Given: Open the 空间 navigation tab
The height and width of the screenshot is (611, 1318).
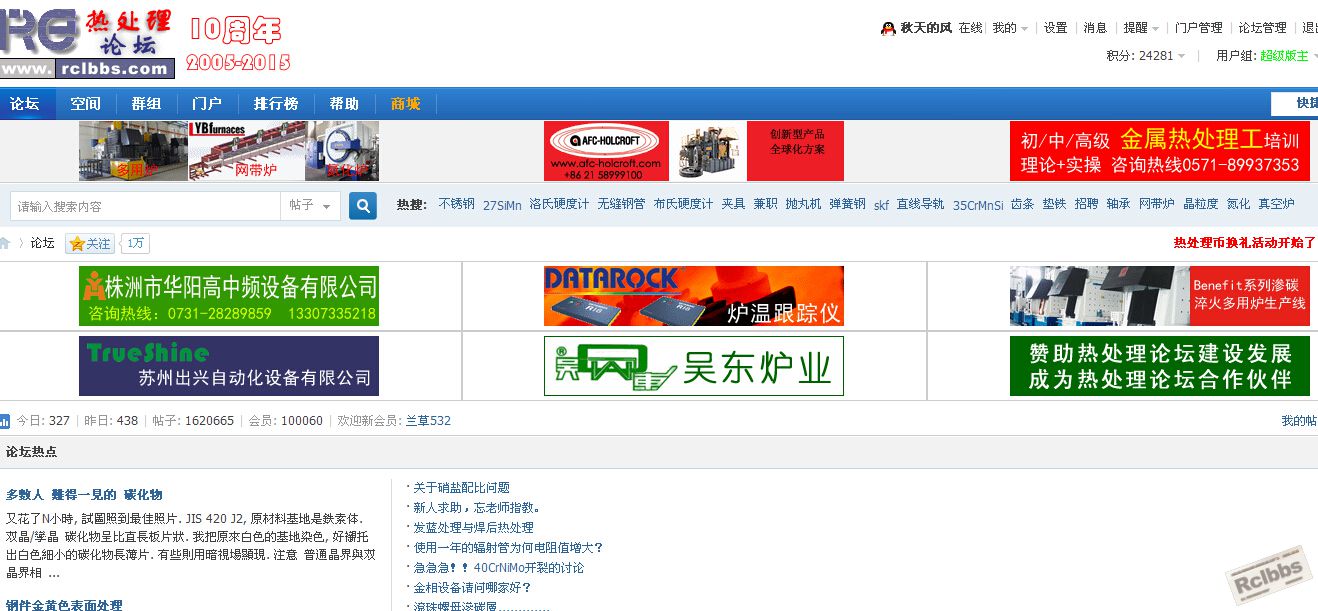Looking at the screenshot, I should (x=85, y=103).
